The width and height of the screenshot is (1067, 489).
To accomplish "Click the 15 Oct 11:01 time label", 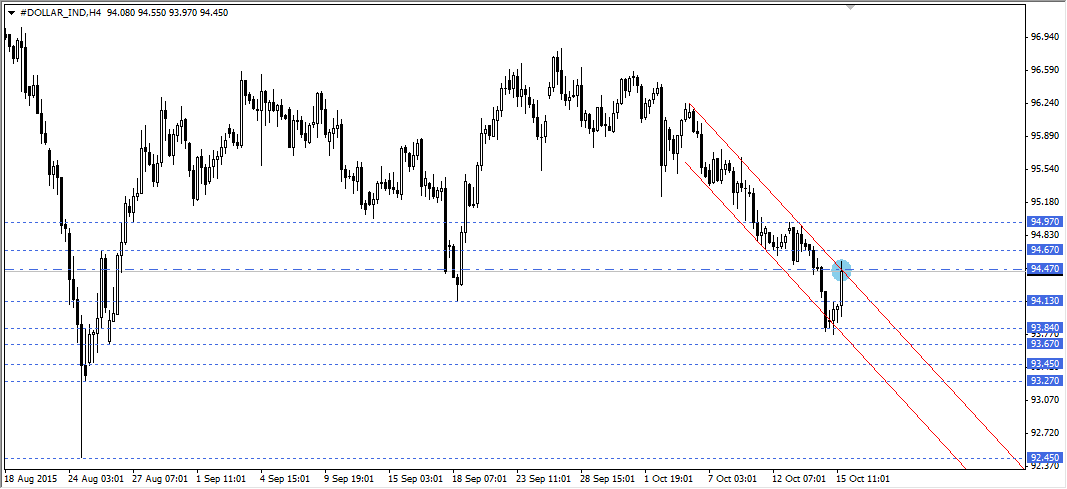I will click(x=862, y=479).
